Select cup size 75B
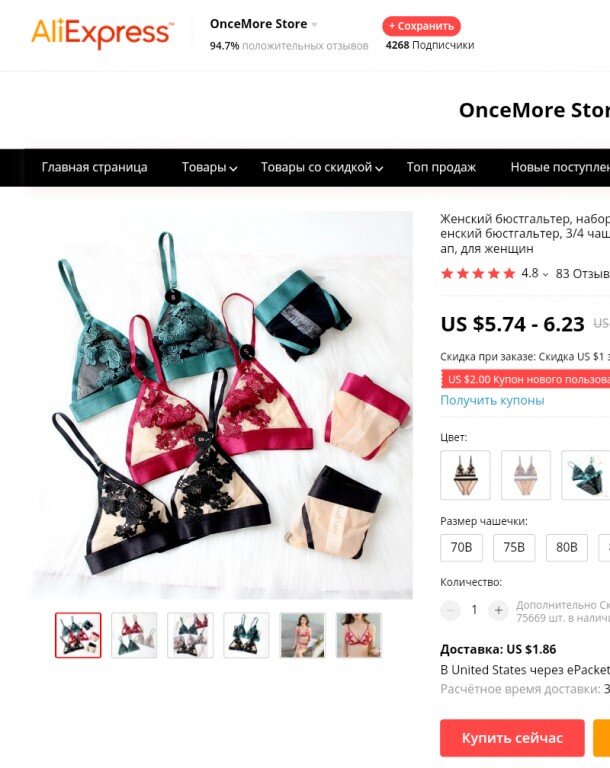Image resolution: width=610 pixels, height=768 pixels. pos(514,547)
